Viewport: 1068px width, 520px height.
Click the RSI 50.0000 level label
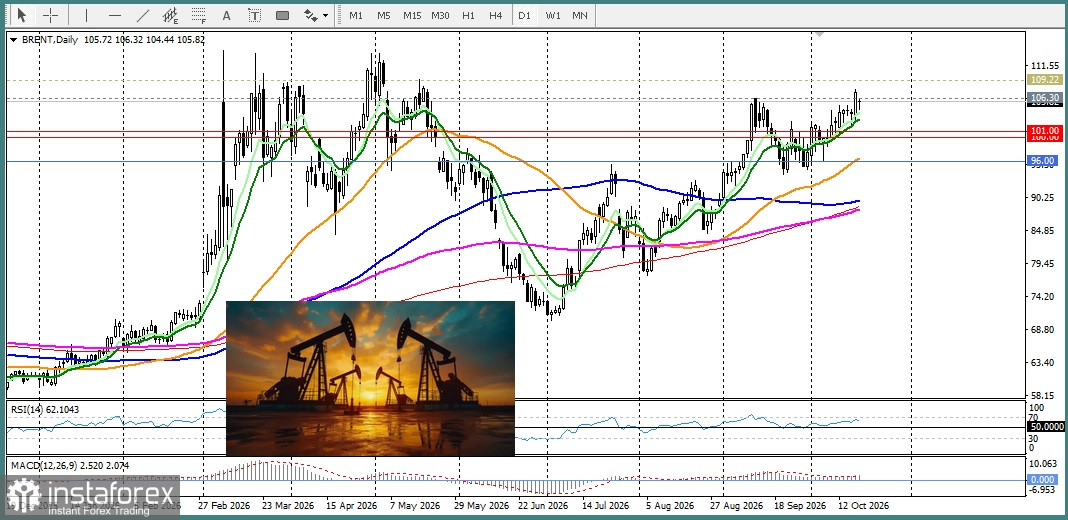pyautogui.click(x=1044, y=427)
